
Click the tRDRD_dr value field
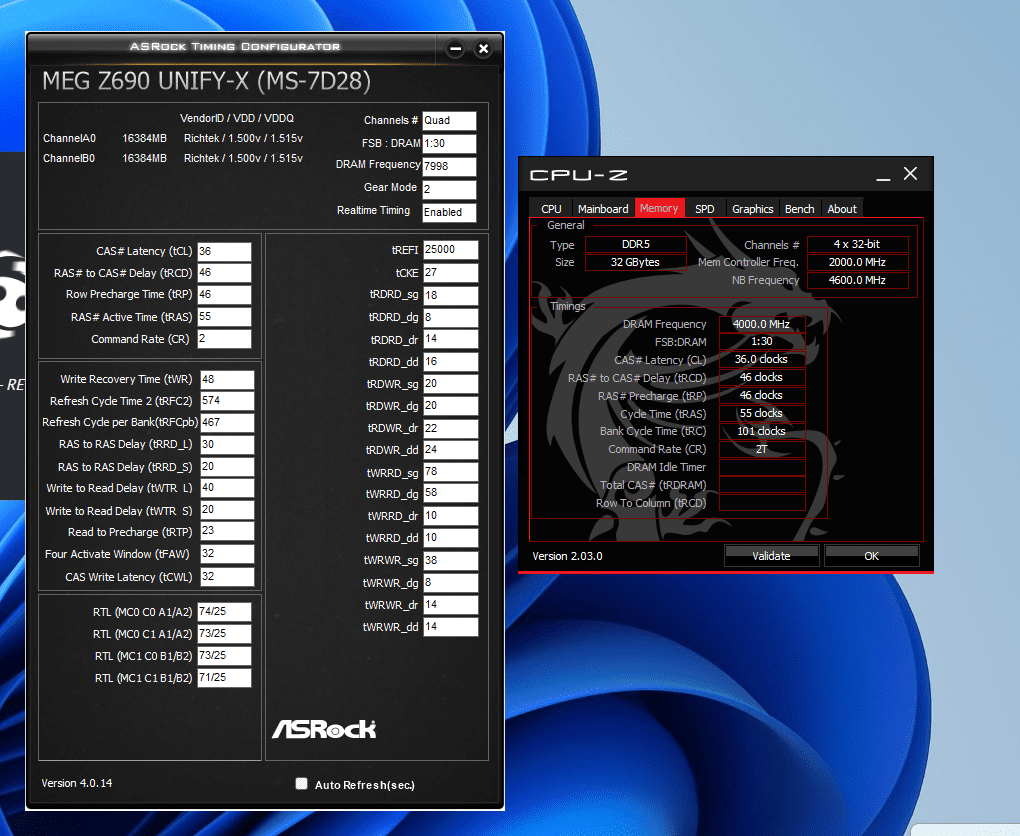click(x=451, y=339)
